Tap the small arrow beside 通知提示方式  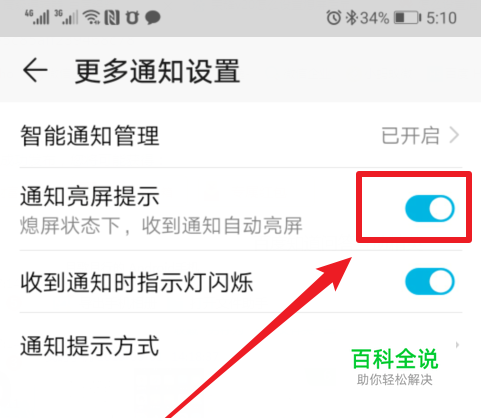coord(457,345)
